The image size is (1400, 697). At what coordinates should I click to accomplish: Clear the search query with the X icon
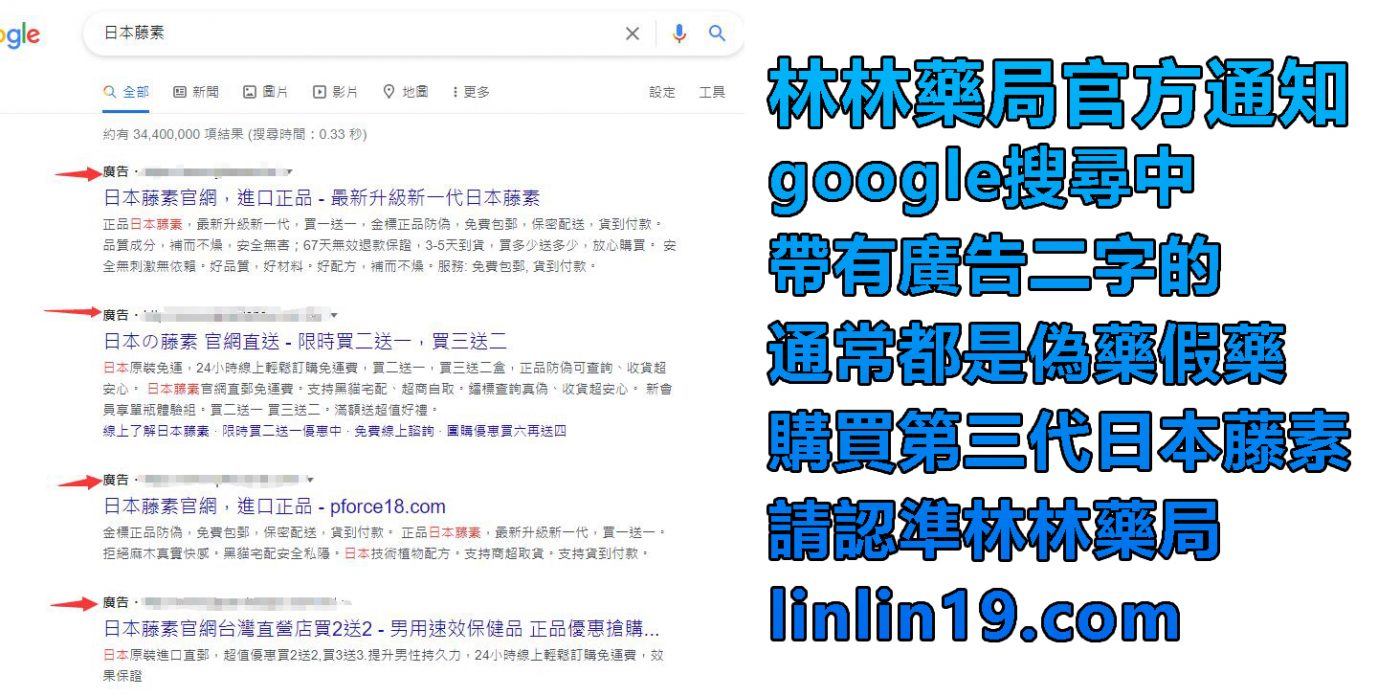pyautogui.click(x=632, y=34)
